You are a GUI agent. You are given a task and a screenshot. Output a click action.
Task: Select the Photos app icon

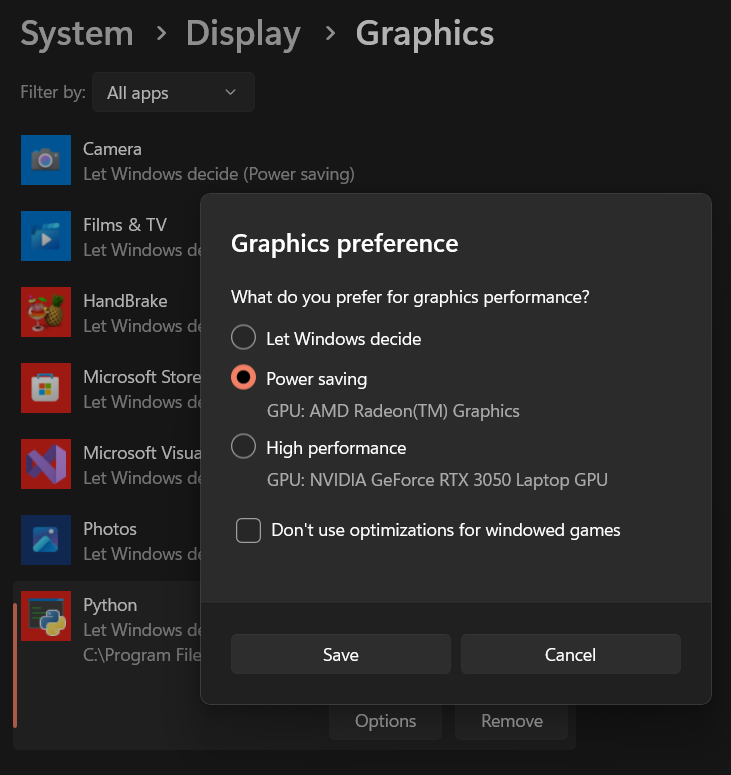pyautogui.click(x=46, y=540)
